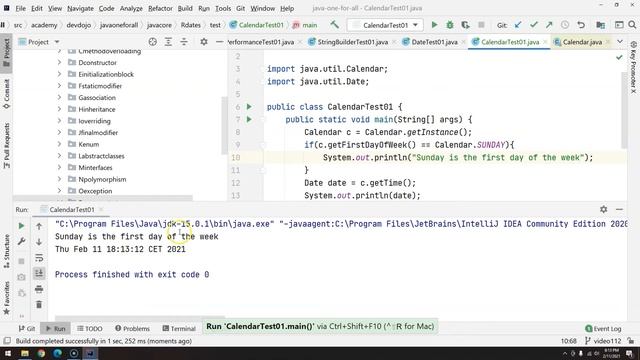640x360 pixels.
Task: Open Chrome from taskbar
Action: point(41,353)
